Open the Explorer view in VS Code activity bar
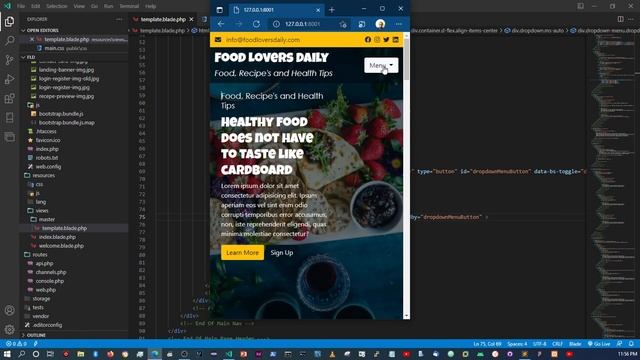 [x=9, y=21]
